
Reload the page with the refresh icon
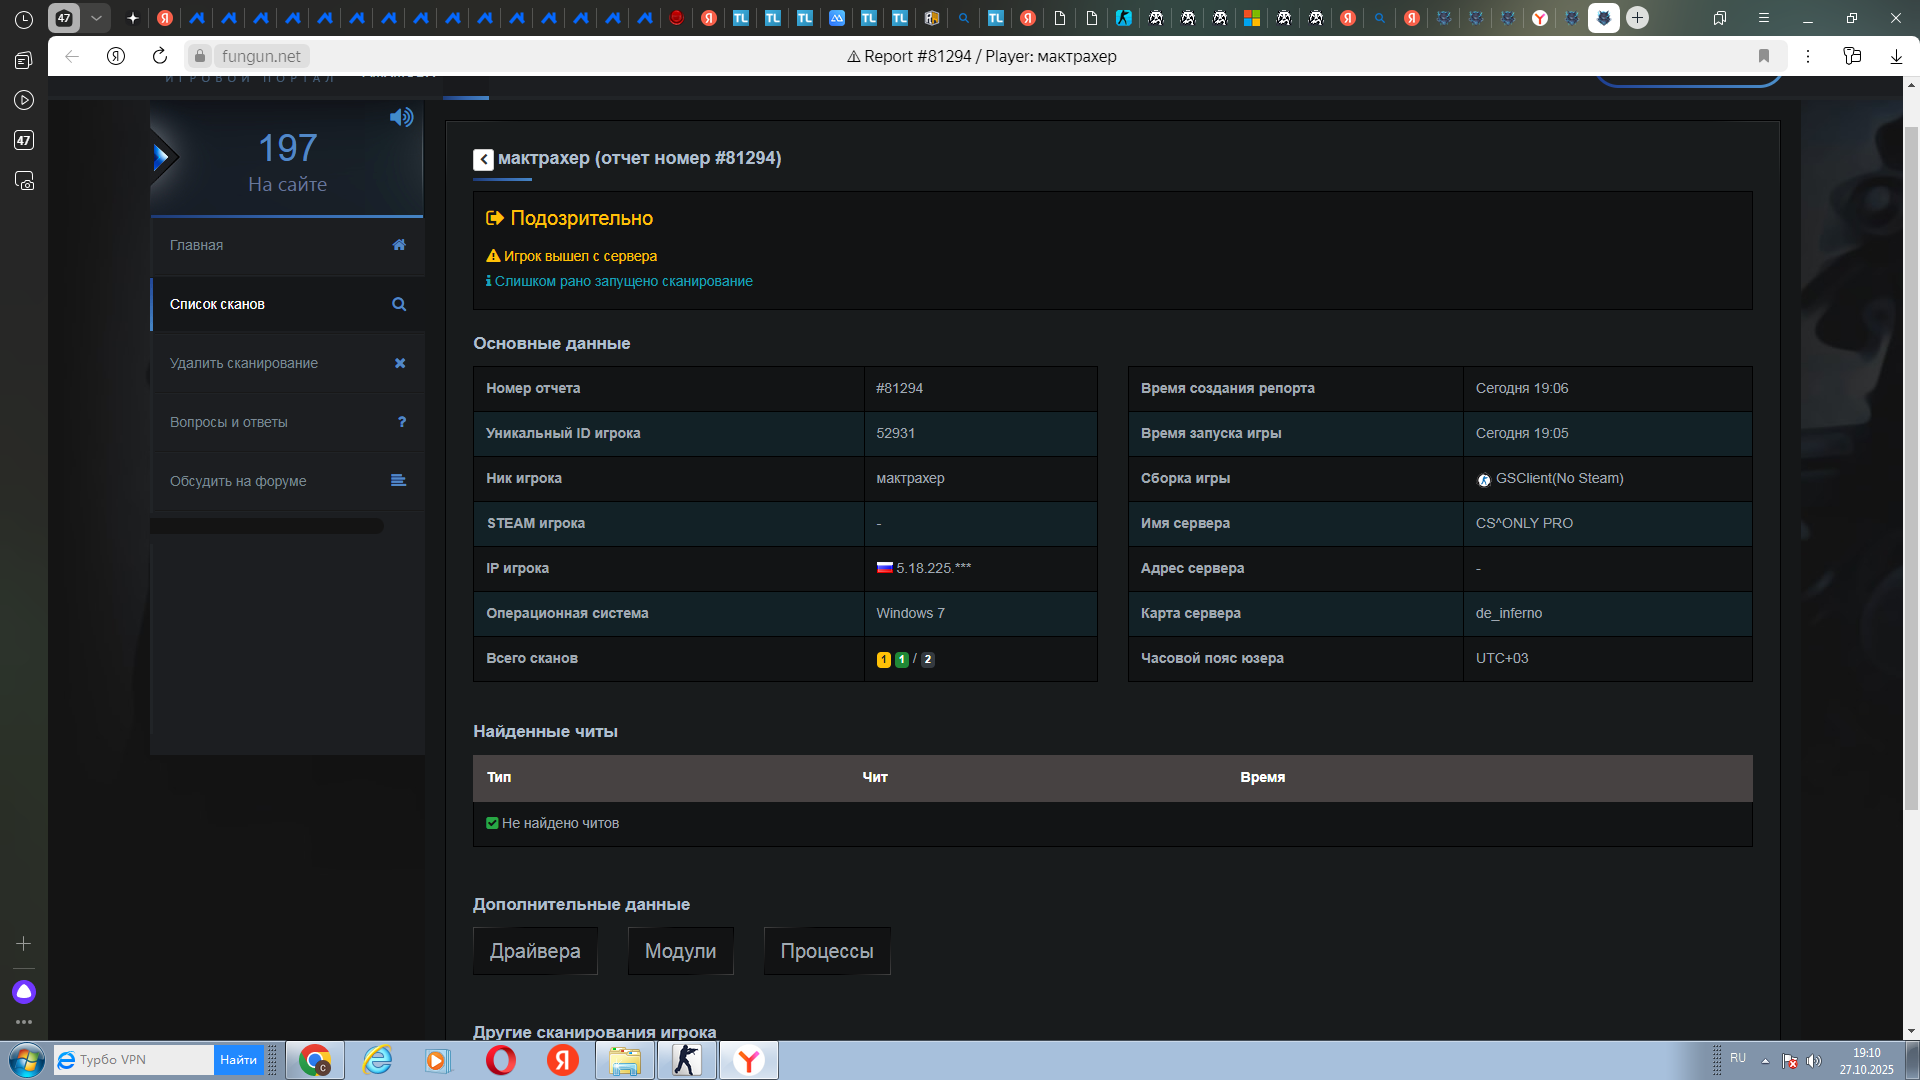point(160,56)
